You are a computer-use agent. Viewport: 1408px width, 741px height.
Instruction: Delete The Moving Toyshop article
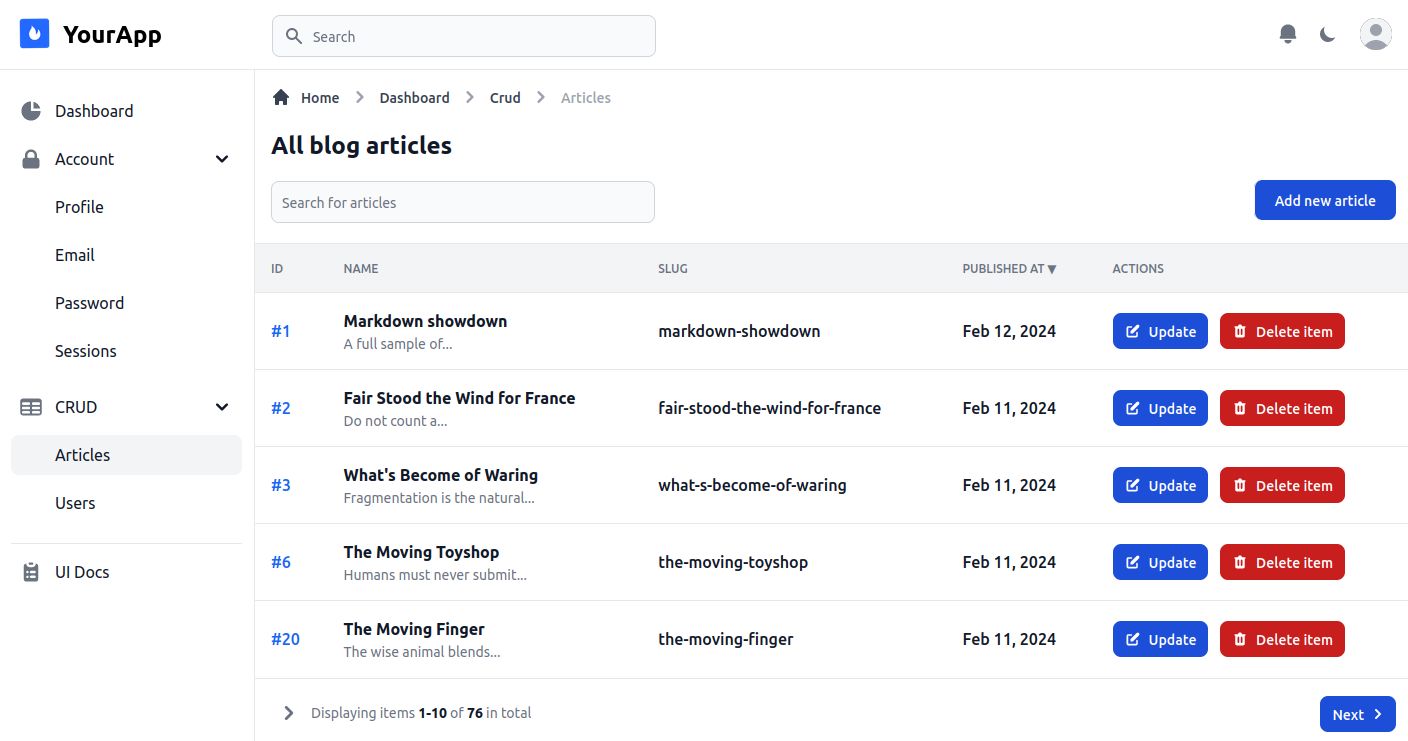pos(1282,562)
